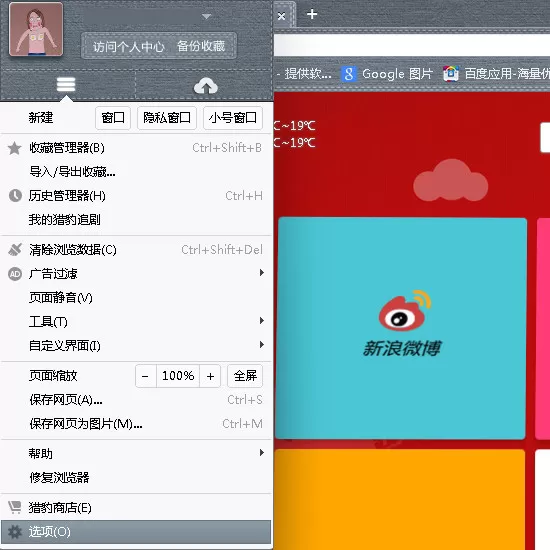Click the 100% zoom value

[178, 376]
